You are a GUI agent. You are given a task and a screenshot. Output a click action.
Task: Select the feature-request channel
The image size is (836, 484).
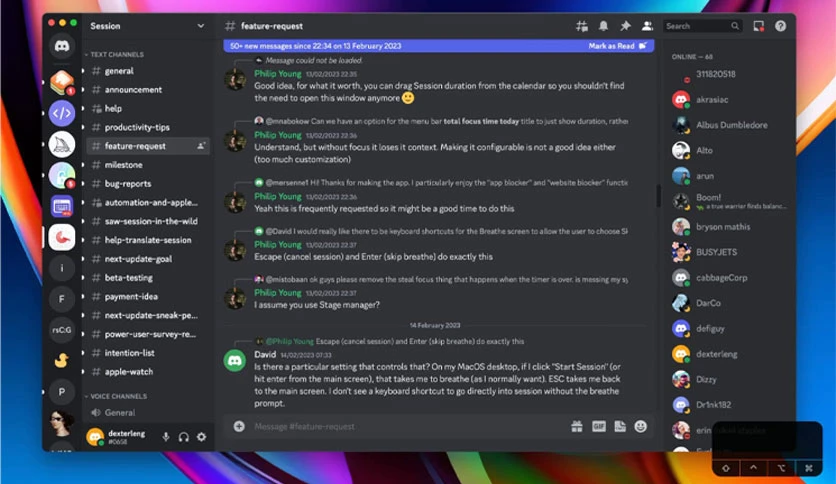coord(148,146)
